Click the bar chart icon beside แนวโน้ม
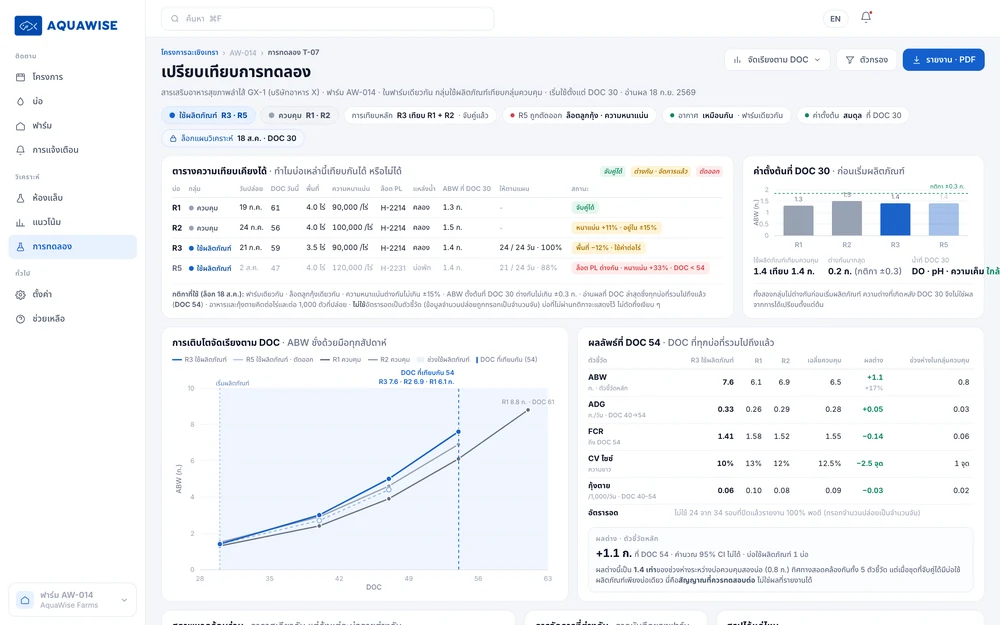Screen dimensions: 1000x625 pyautogui.click(x=20, y=222)
